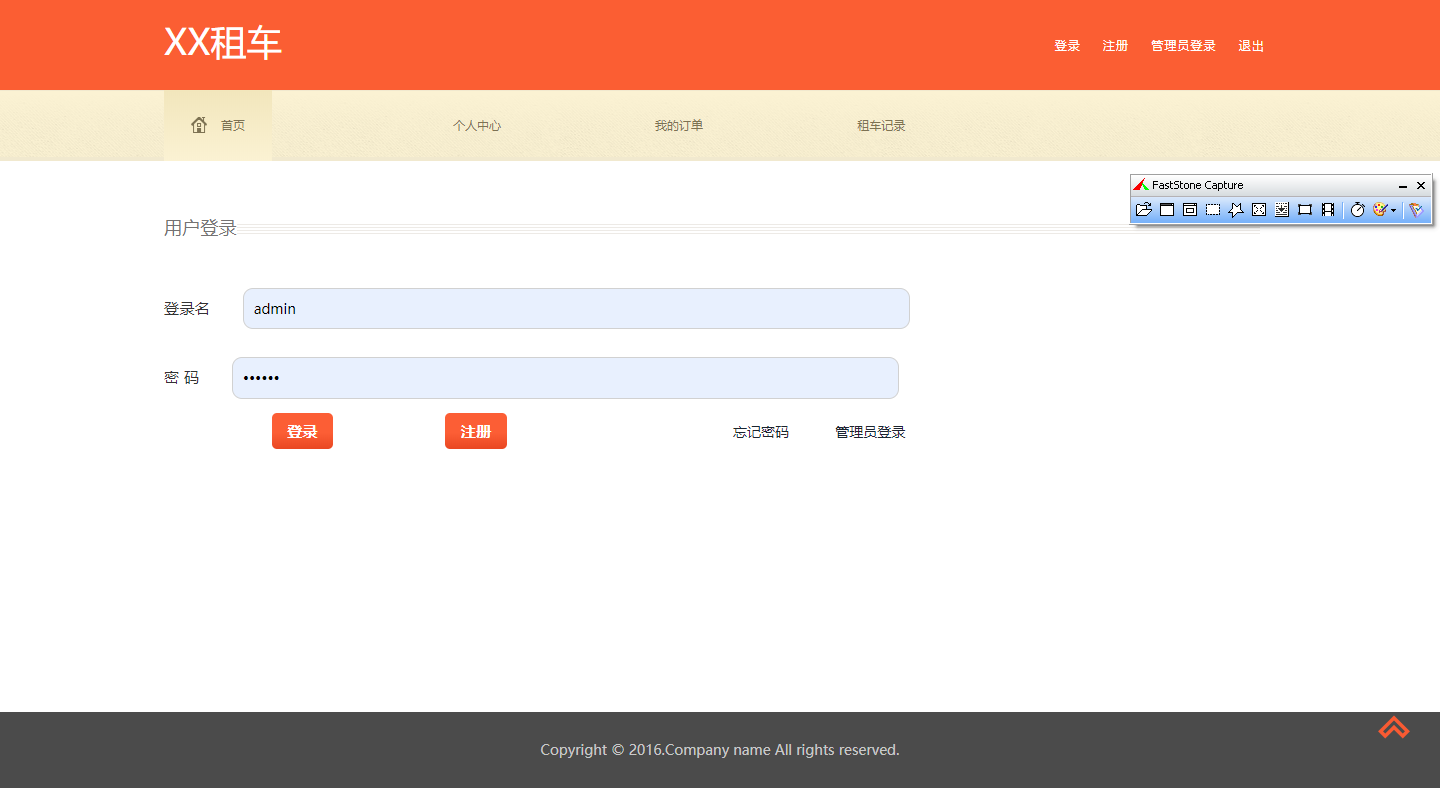Select Capture Rectangular Region tool
This screenshot has height=788, width=1440.
1213,210
